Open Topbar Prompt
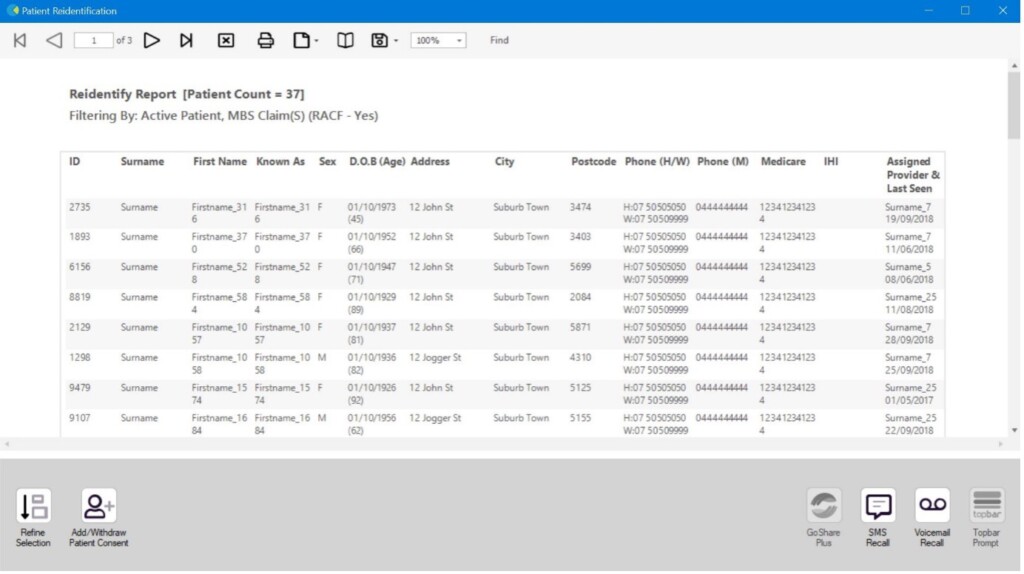Screen dimensions: 1024x574 point(986,516)
